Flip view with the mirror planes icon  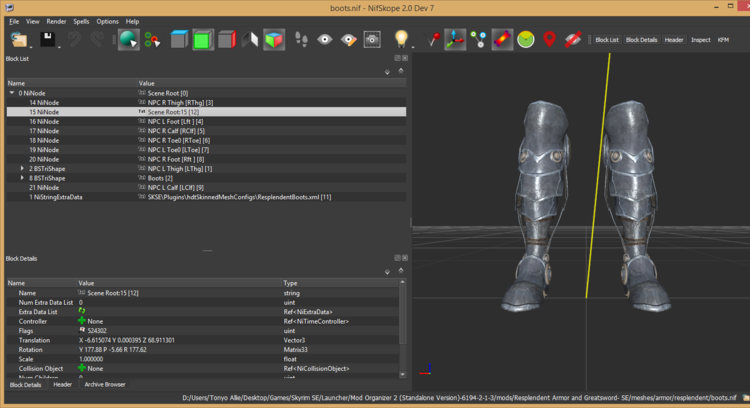[x=250, y=39]
